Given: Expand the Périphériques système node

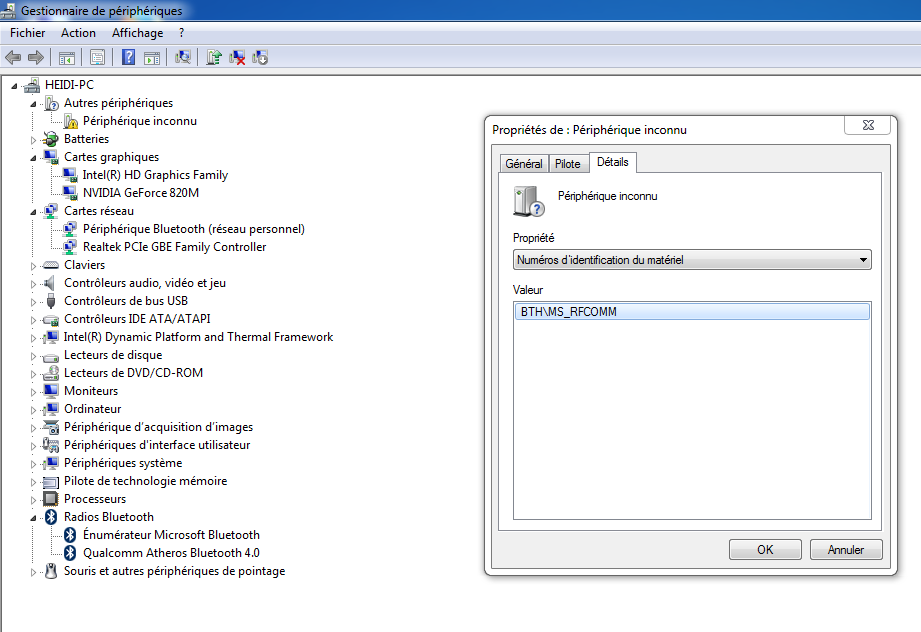Looking at the screenshot, I should click(33, 464).
